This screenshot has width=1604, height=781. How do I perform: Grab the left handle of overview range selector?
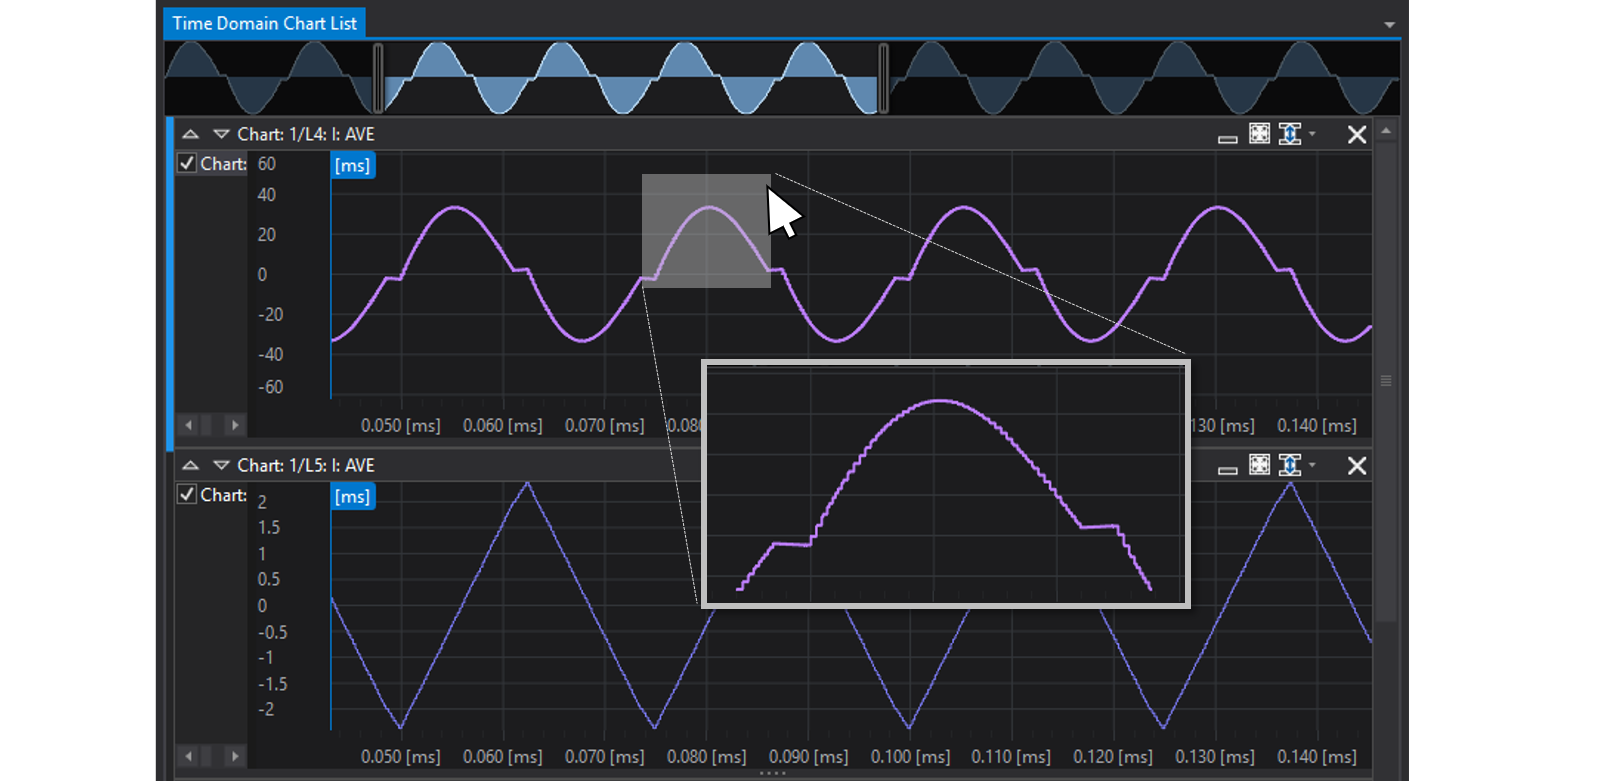coord(378,78)
